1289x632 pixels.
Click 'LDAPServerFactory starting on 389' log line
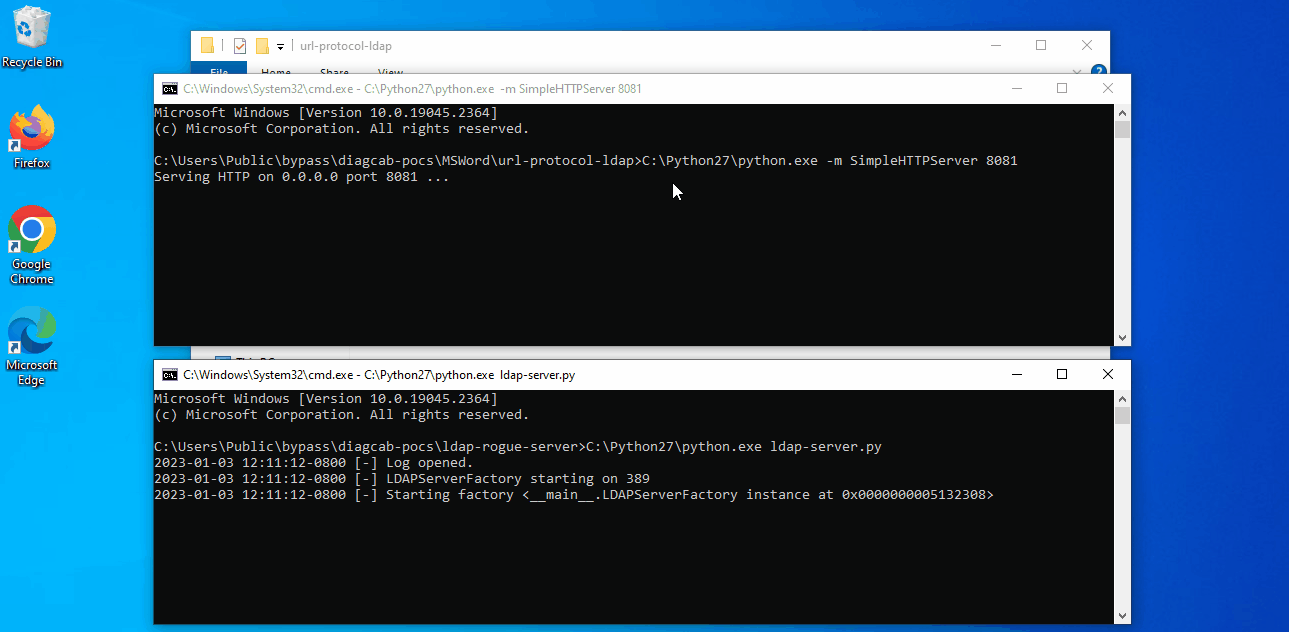[x=402, y=479]
